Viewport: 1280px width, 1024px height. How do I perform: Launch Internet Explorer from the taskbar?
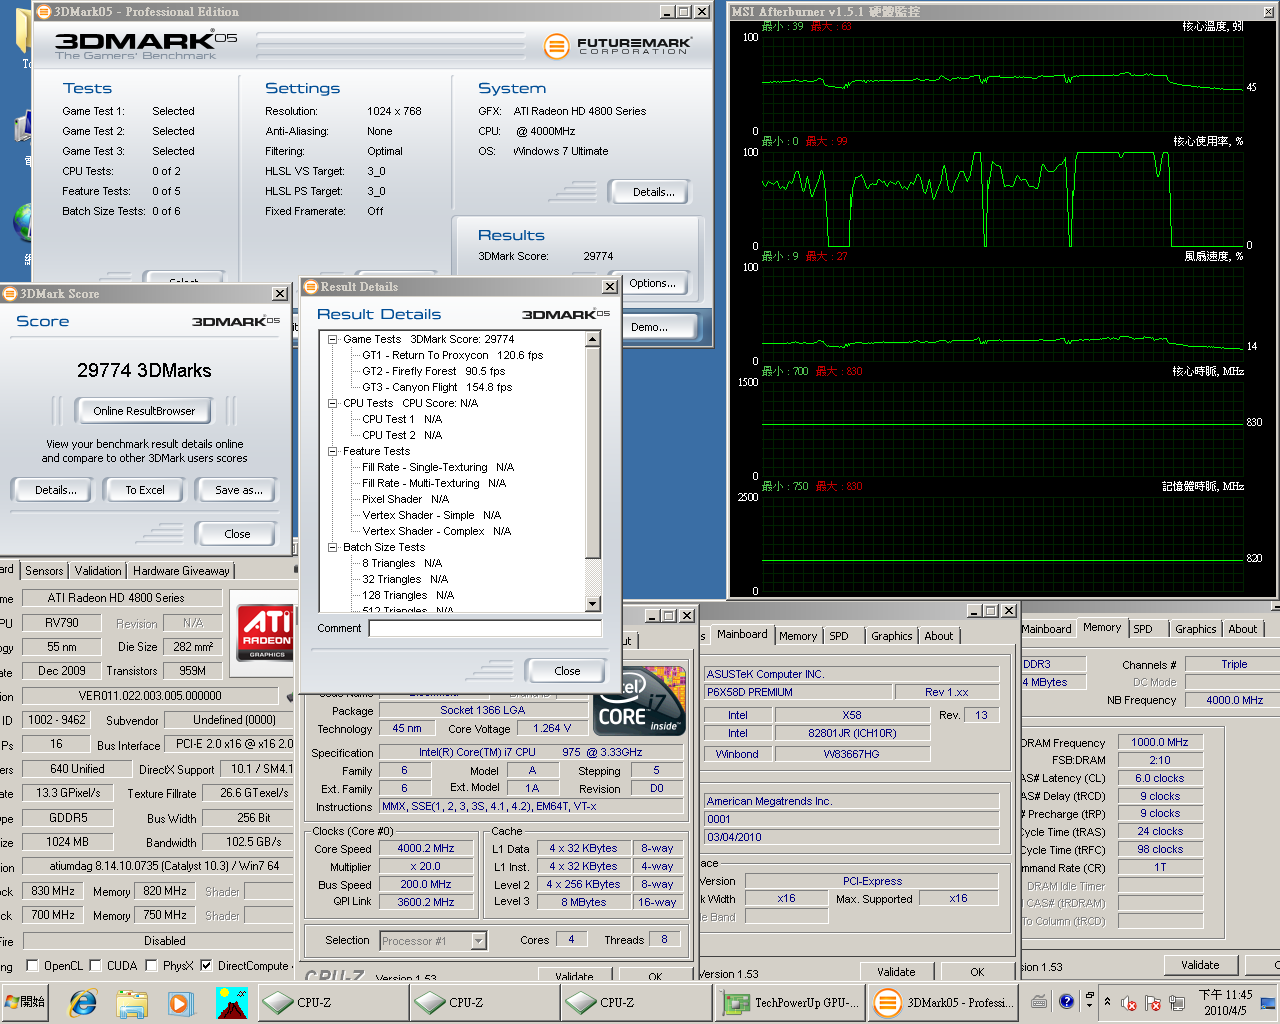pyautogui.click(x=83, y=1002)
